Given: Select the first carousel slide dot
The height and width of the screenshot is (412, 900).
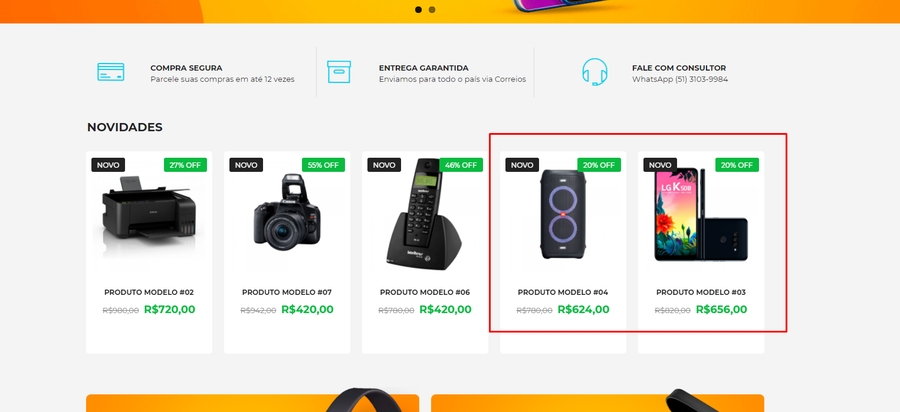Looking at the screenshot, I should [x=418, y=10].
